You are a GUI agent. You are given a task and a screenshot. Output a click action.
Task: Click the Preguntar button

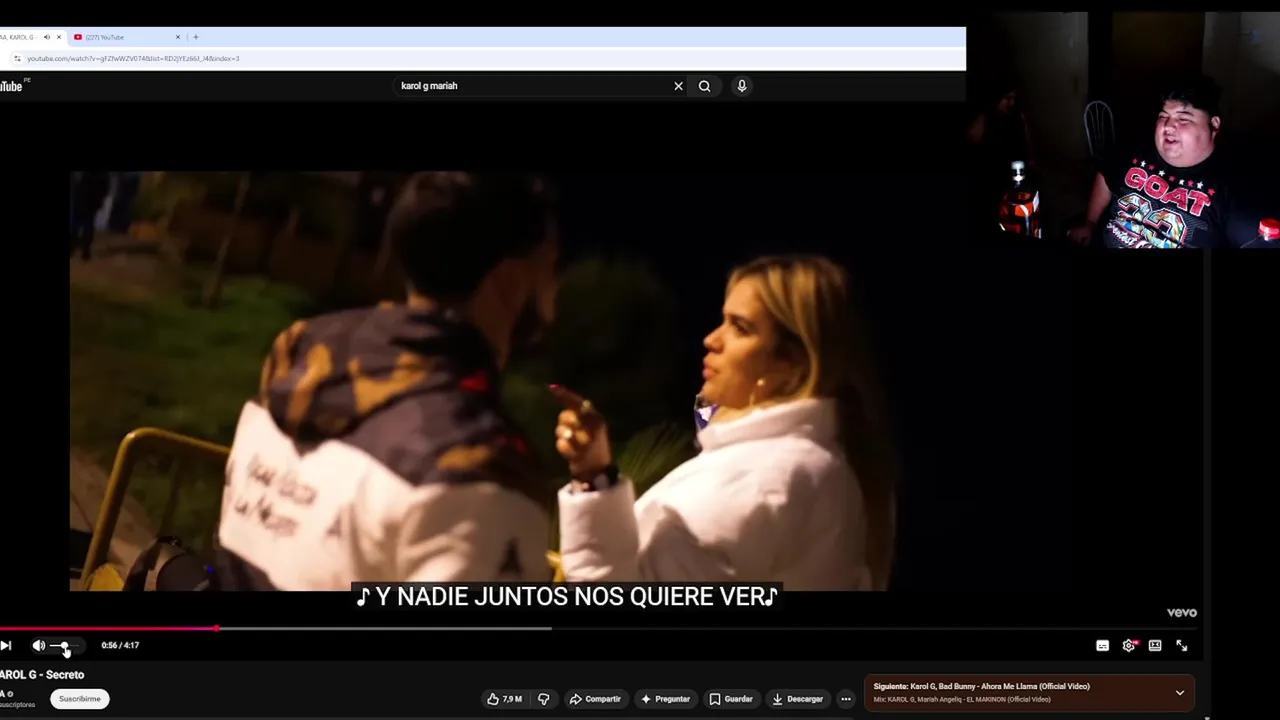[665, 699]
